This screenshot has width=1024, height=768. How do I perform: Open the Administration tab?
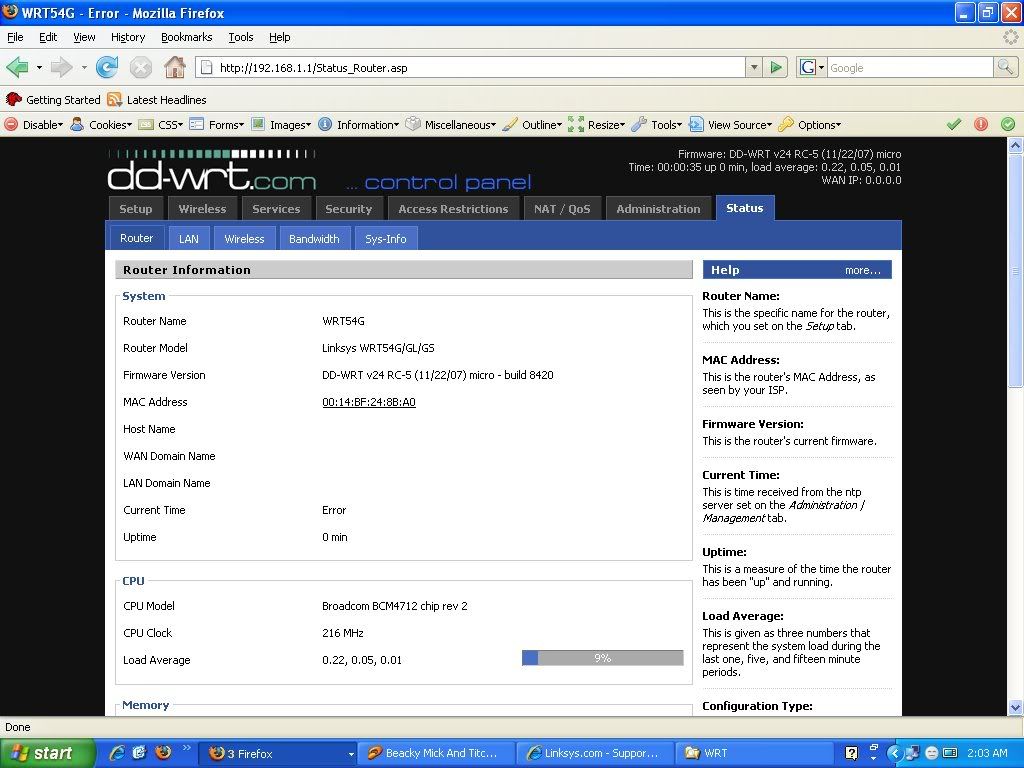tap(658, 209)
